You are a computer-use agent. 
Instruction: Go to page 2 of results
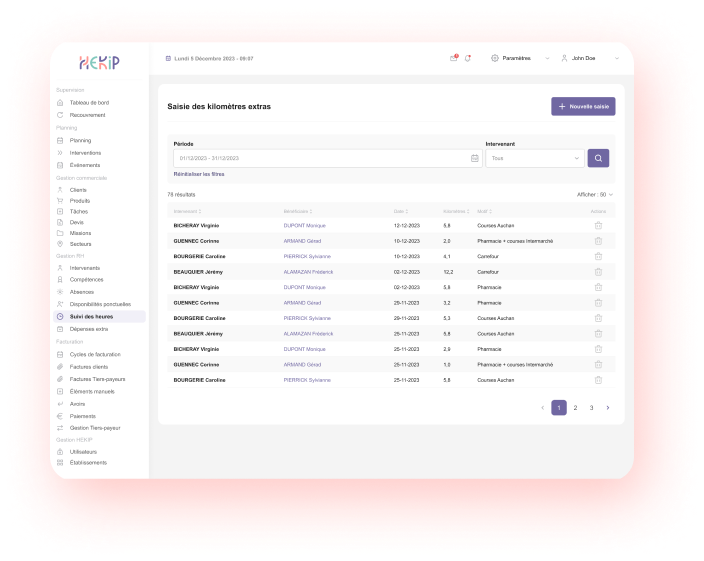575,408
